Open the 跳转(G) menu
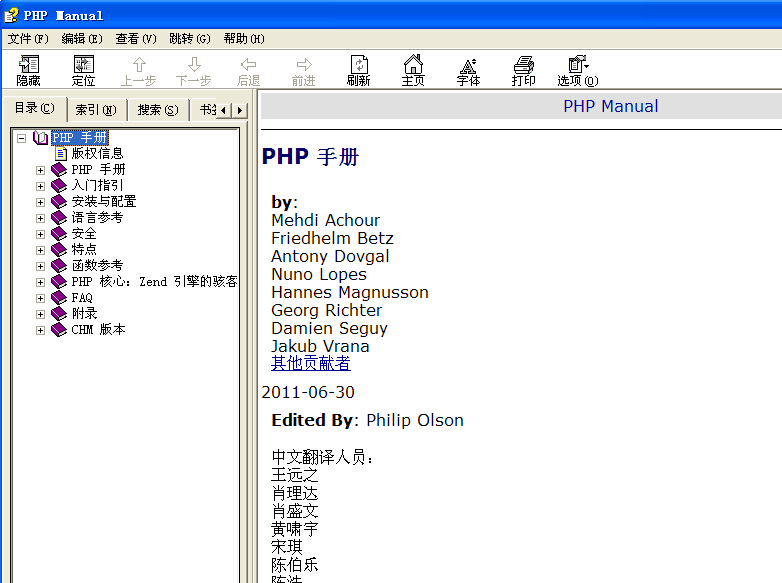 pyautogui.click(x=190, y=39)
